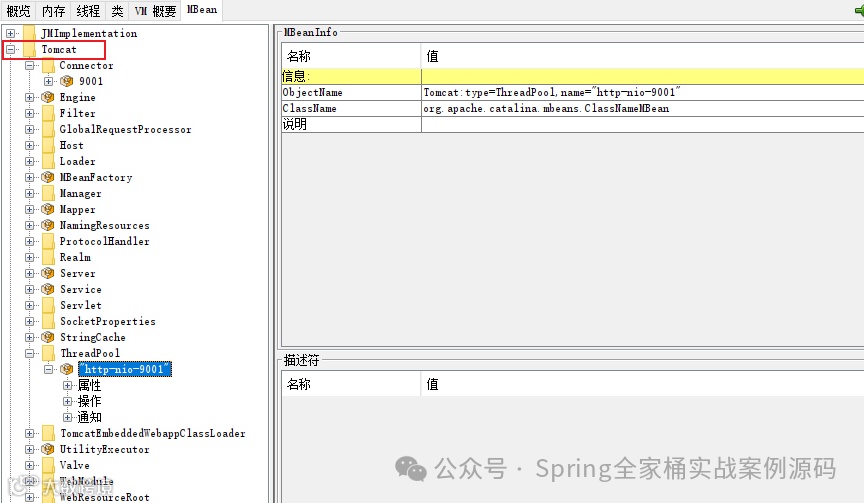
Task: Click the NamingResources bean icon
Action: 48,225
